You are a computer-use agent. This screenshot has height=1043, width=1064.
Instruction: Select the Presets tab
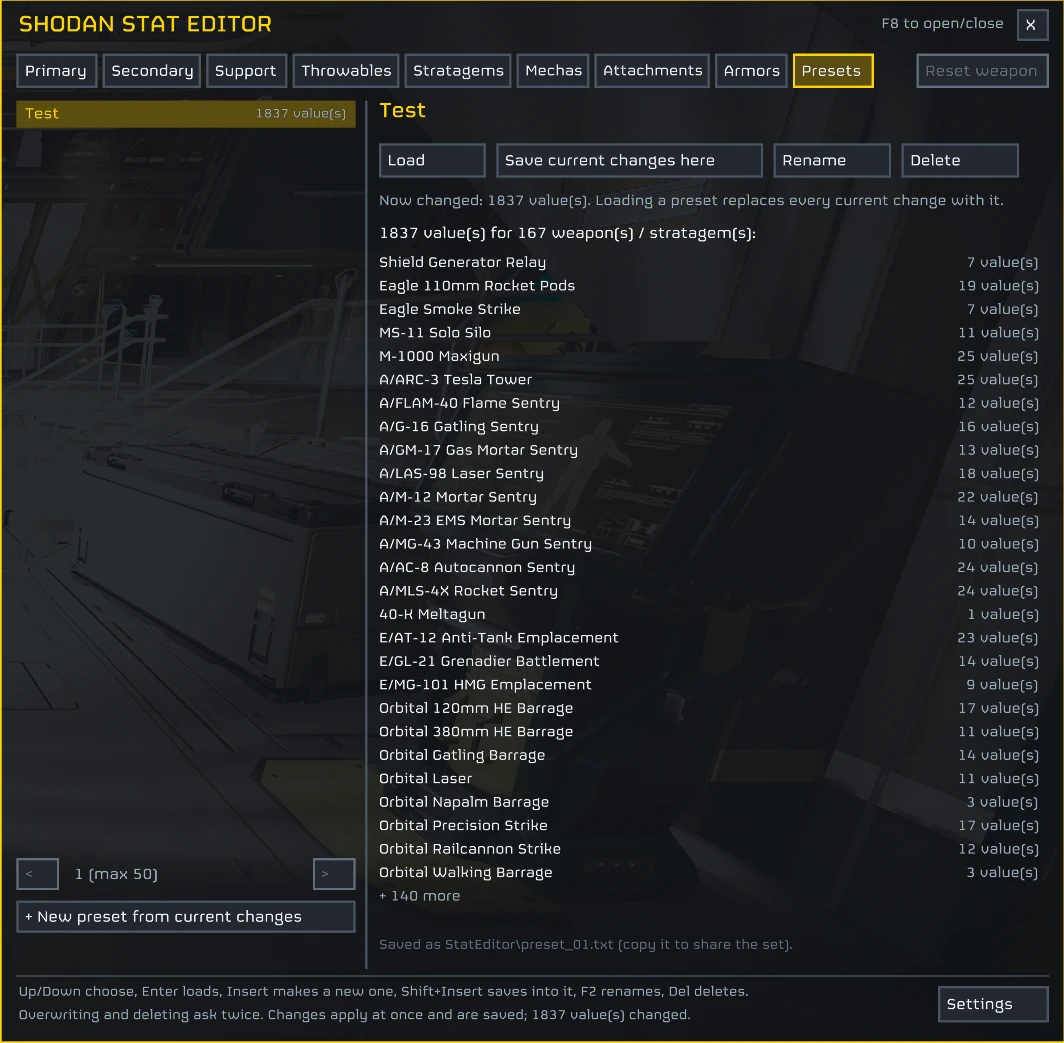[833, 71]
